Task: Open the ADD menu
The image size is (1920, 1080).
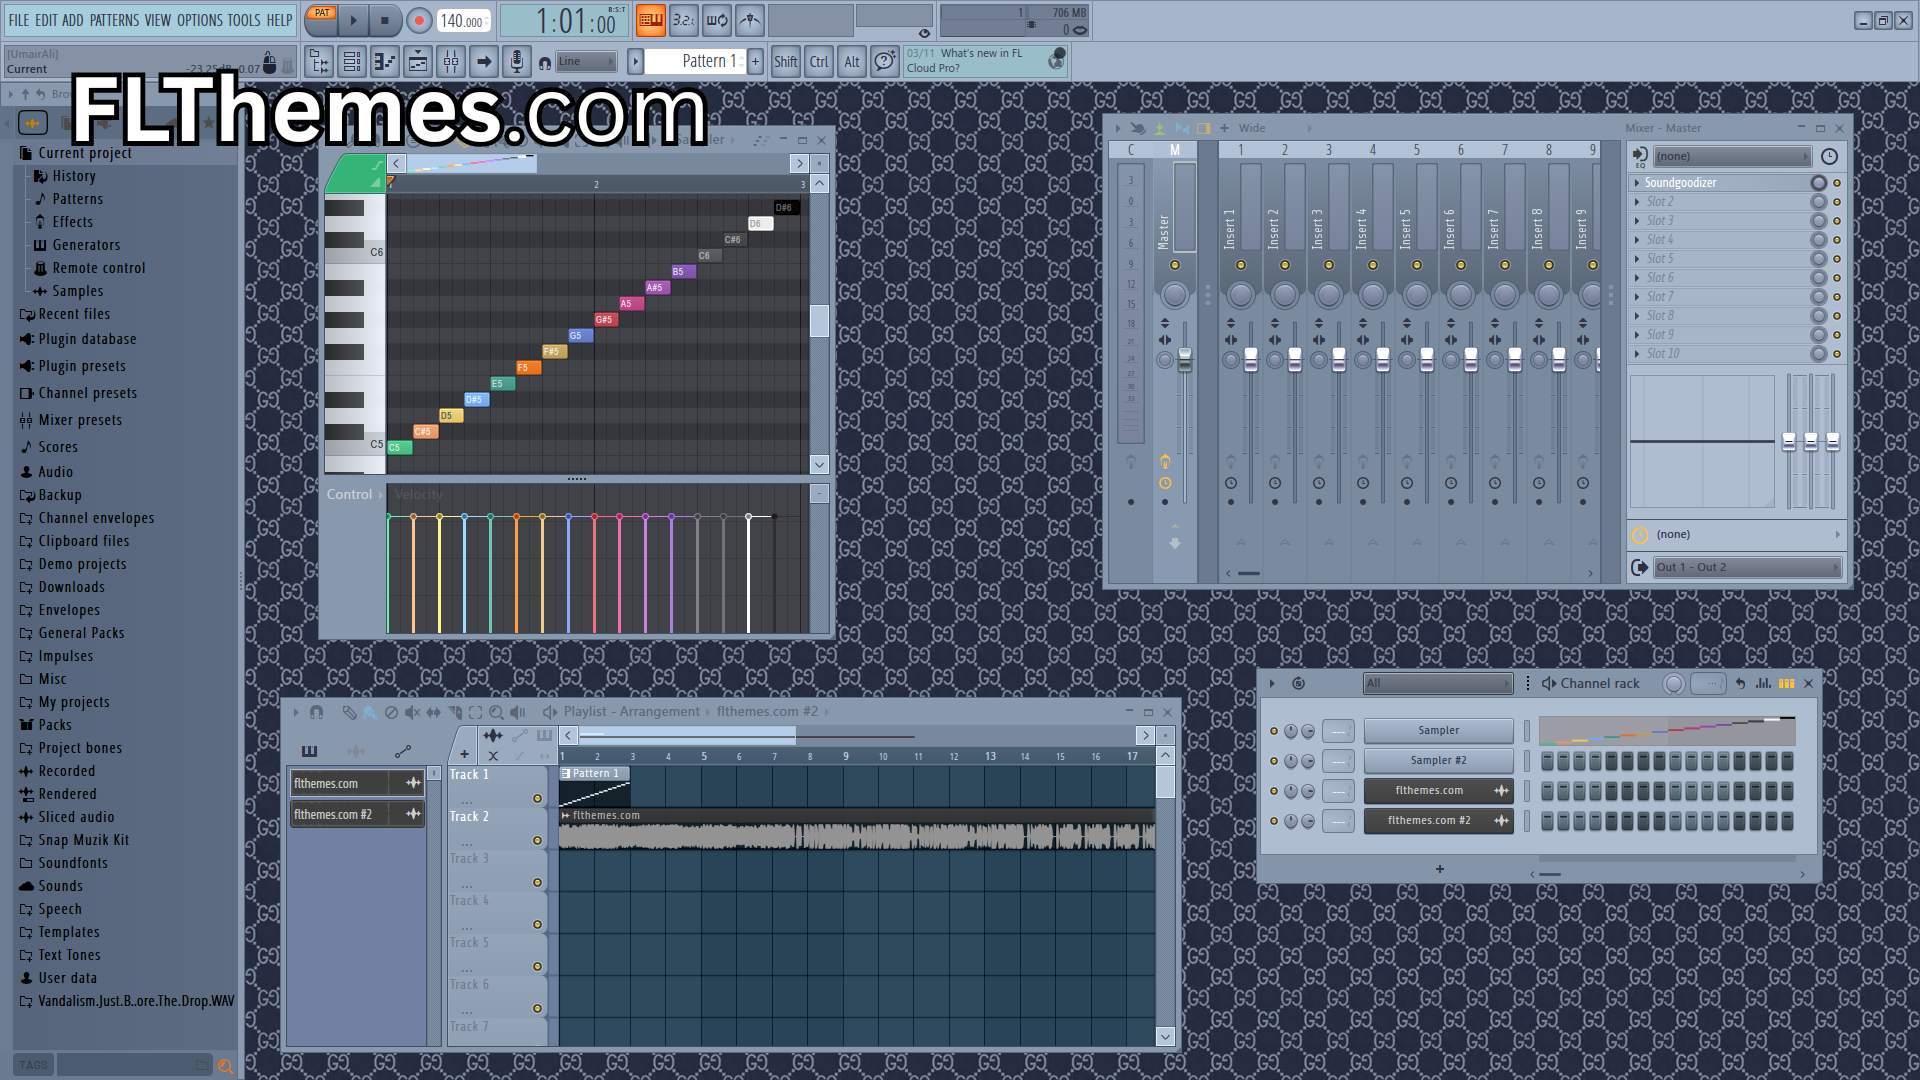Action: [x=73, y=20]
